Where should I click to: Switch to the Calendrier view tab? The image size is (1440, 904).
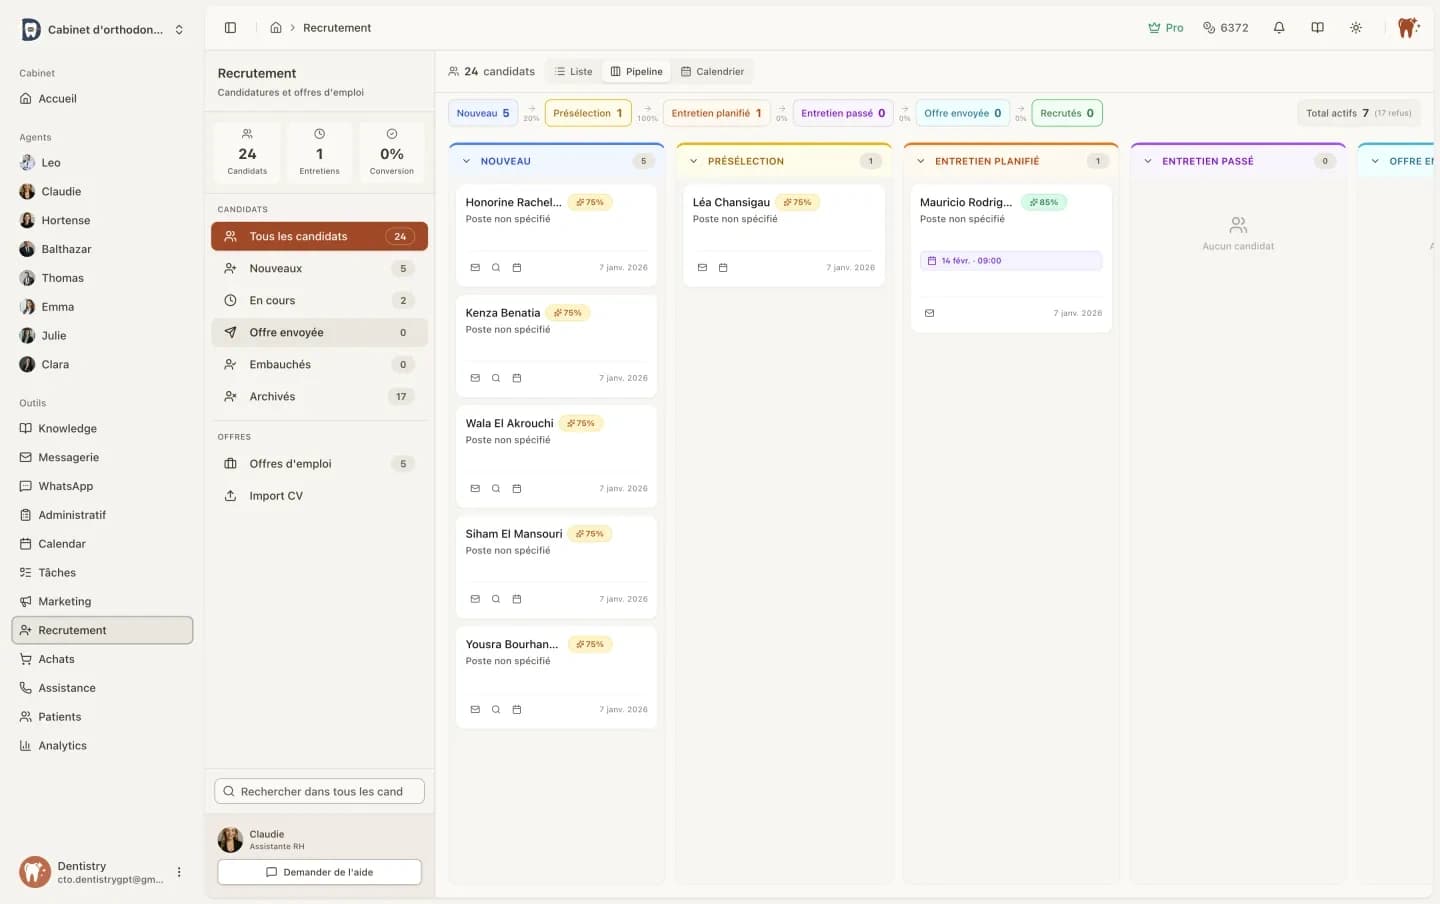pyautogui.click(x=712, y=72)
